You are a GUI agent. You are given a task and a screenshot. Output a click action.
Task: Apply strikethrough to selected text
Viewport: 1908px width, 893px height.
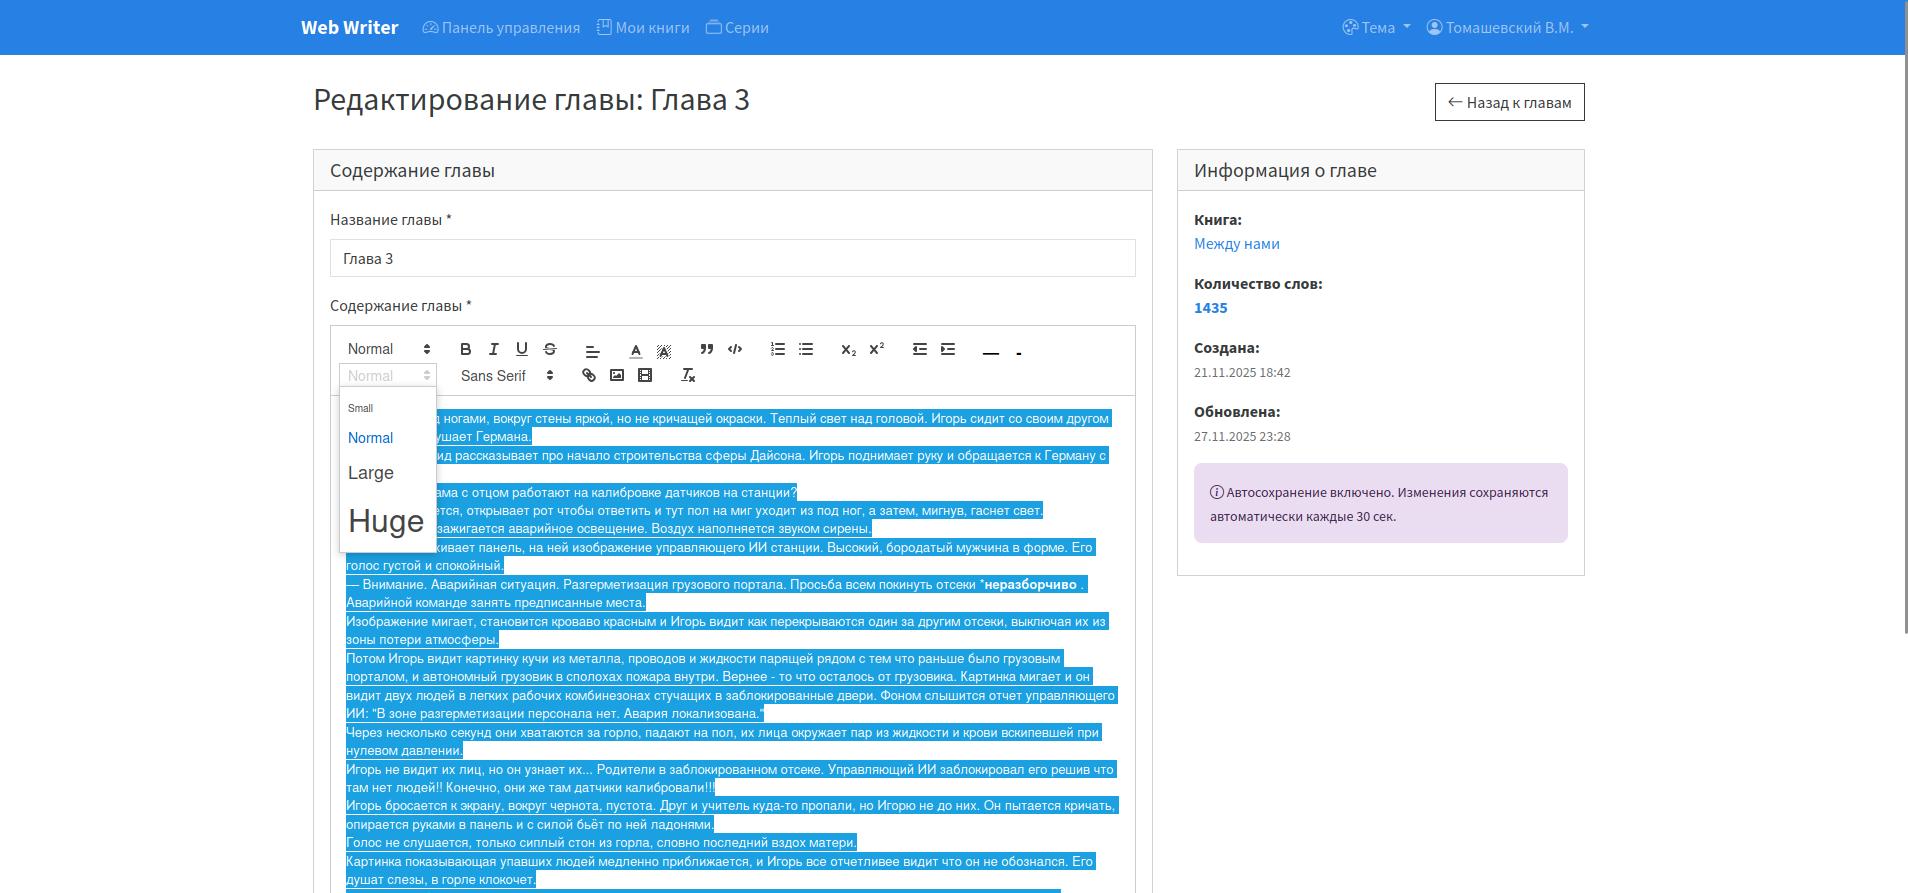(549, 349)
